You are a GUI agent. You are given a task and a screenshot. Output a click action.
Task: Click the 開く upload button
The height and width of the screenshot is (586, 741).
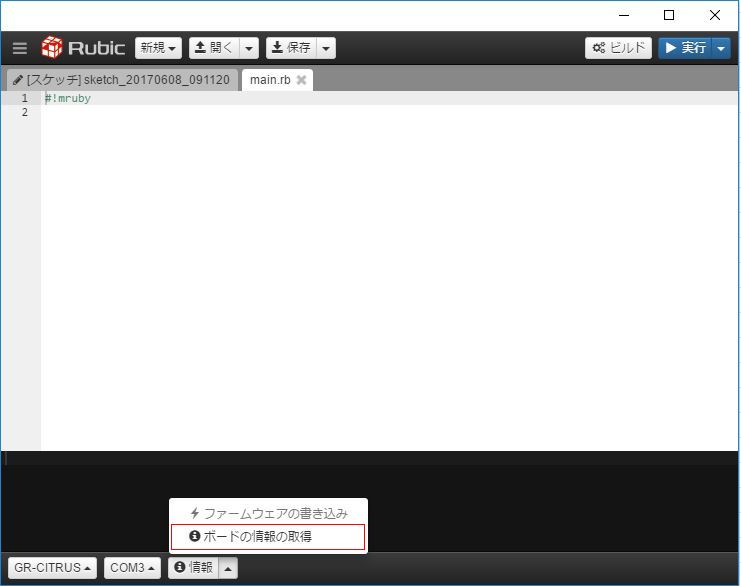tap(215, 48)
